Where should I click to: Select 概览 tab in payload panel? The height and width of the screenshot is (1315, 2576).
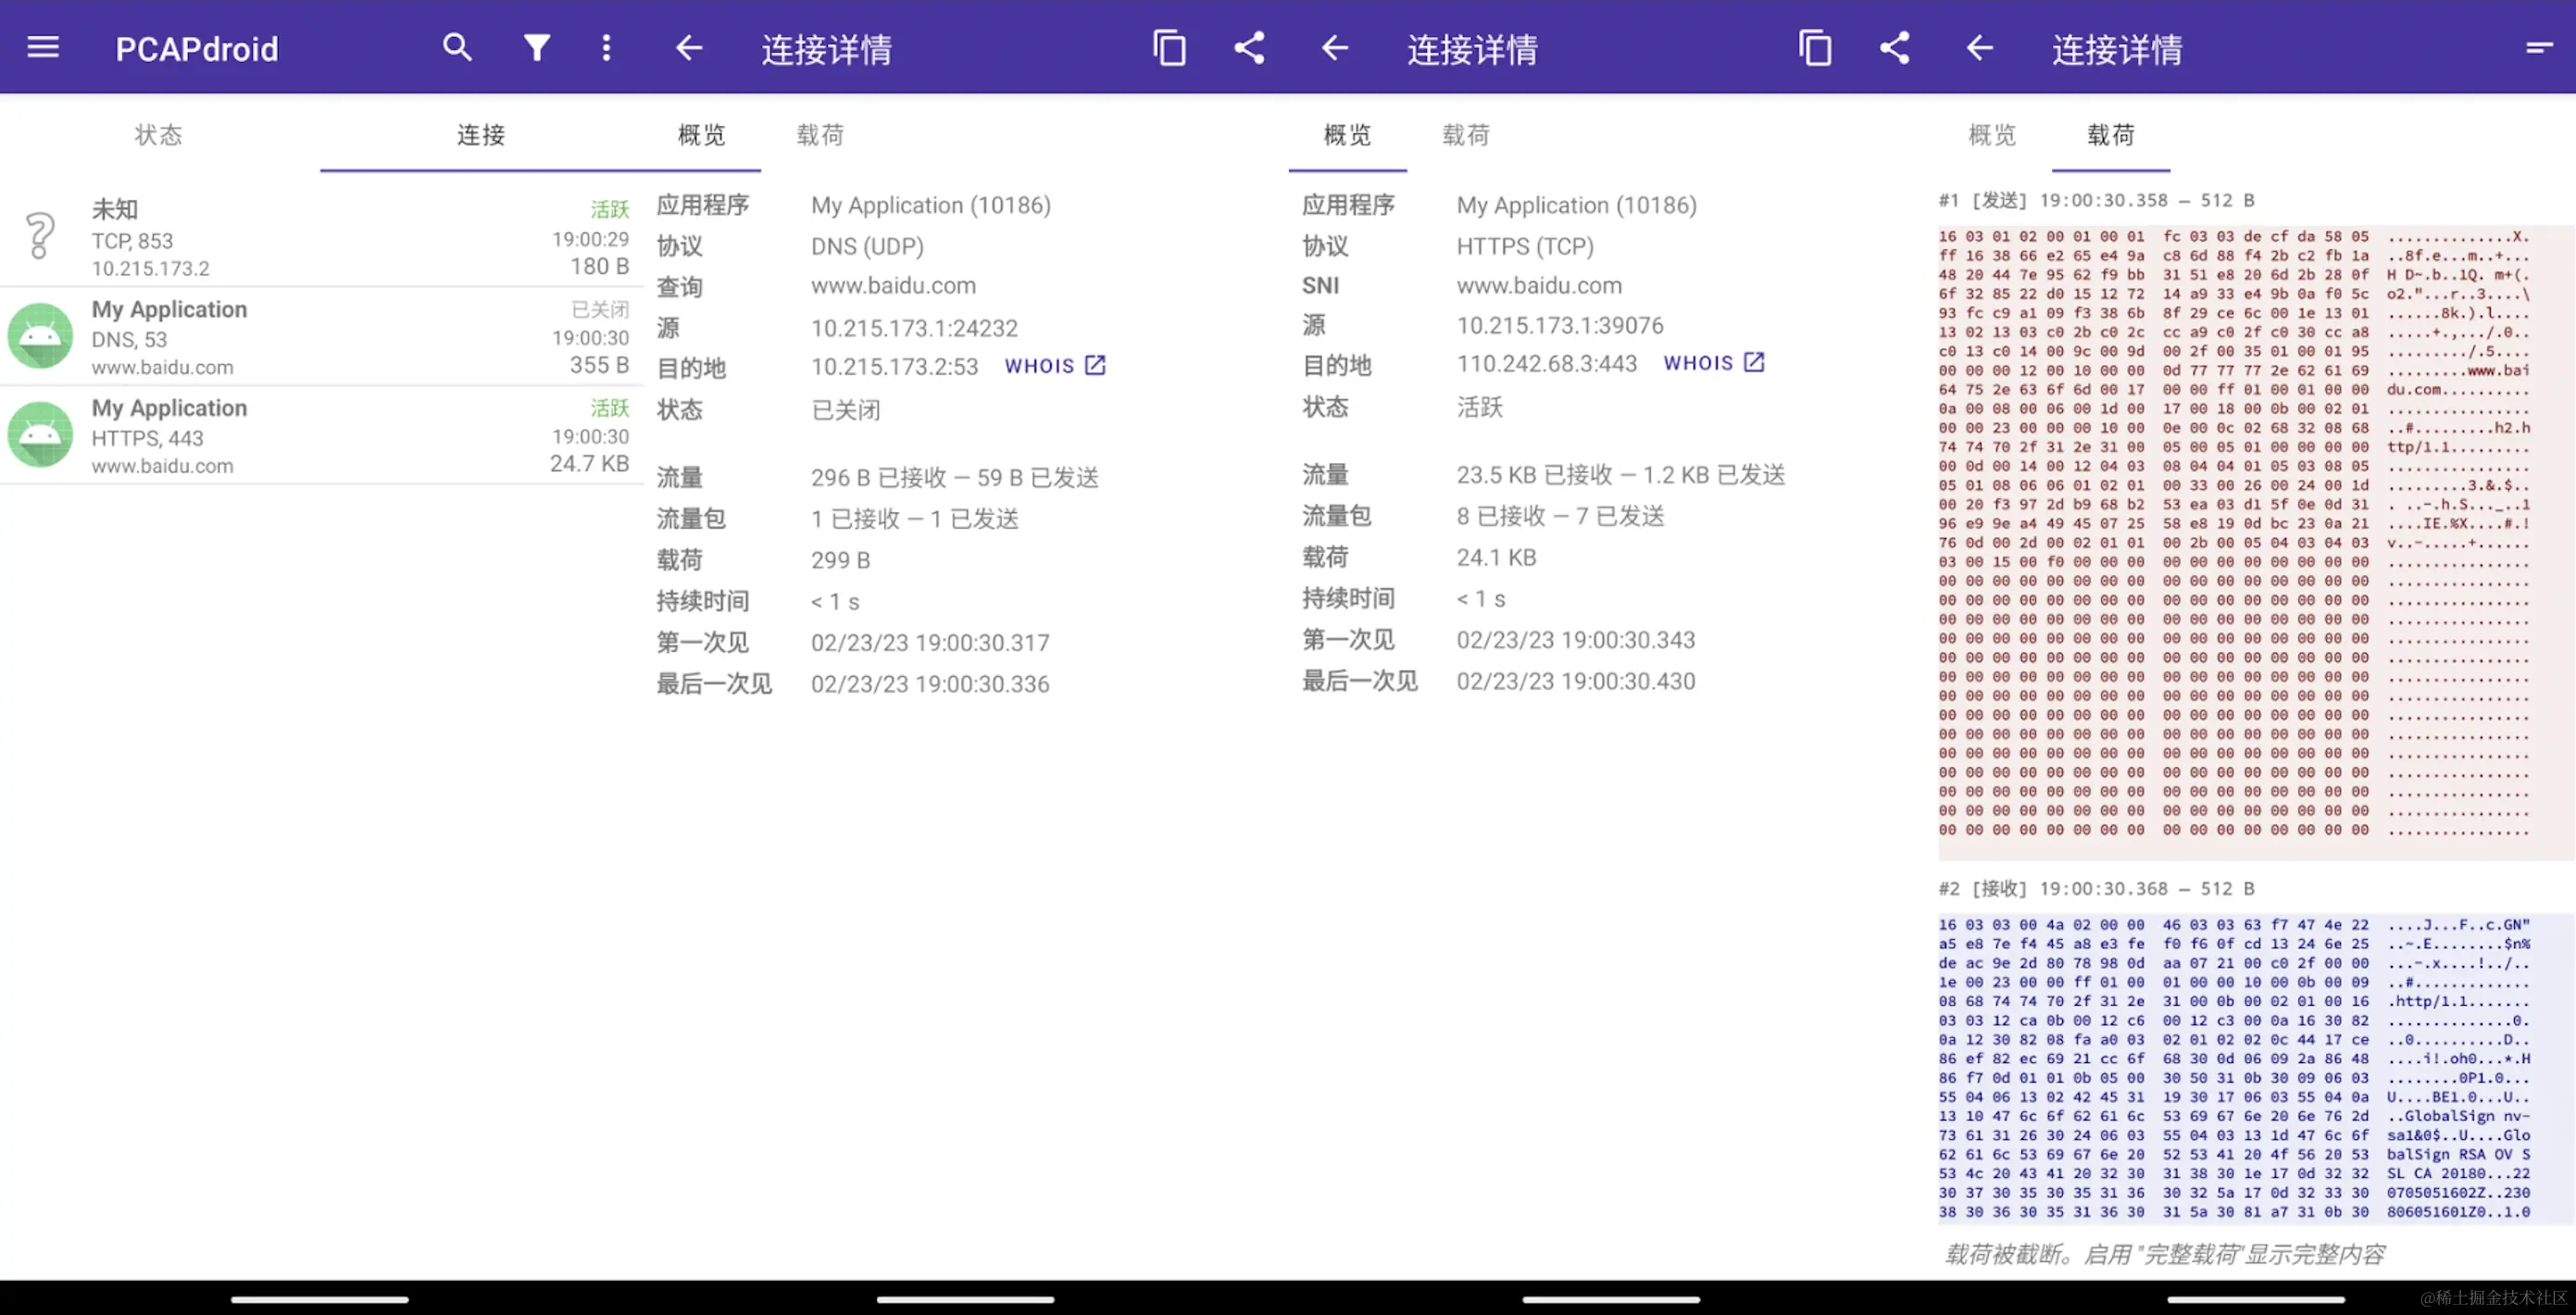click(x=1992, y=135)
